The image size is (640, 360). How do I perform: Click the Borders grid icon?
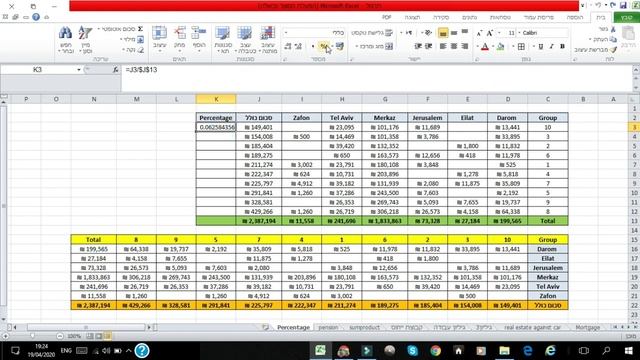(521, 47)
